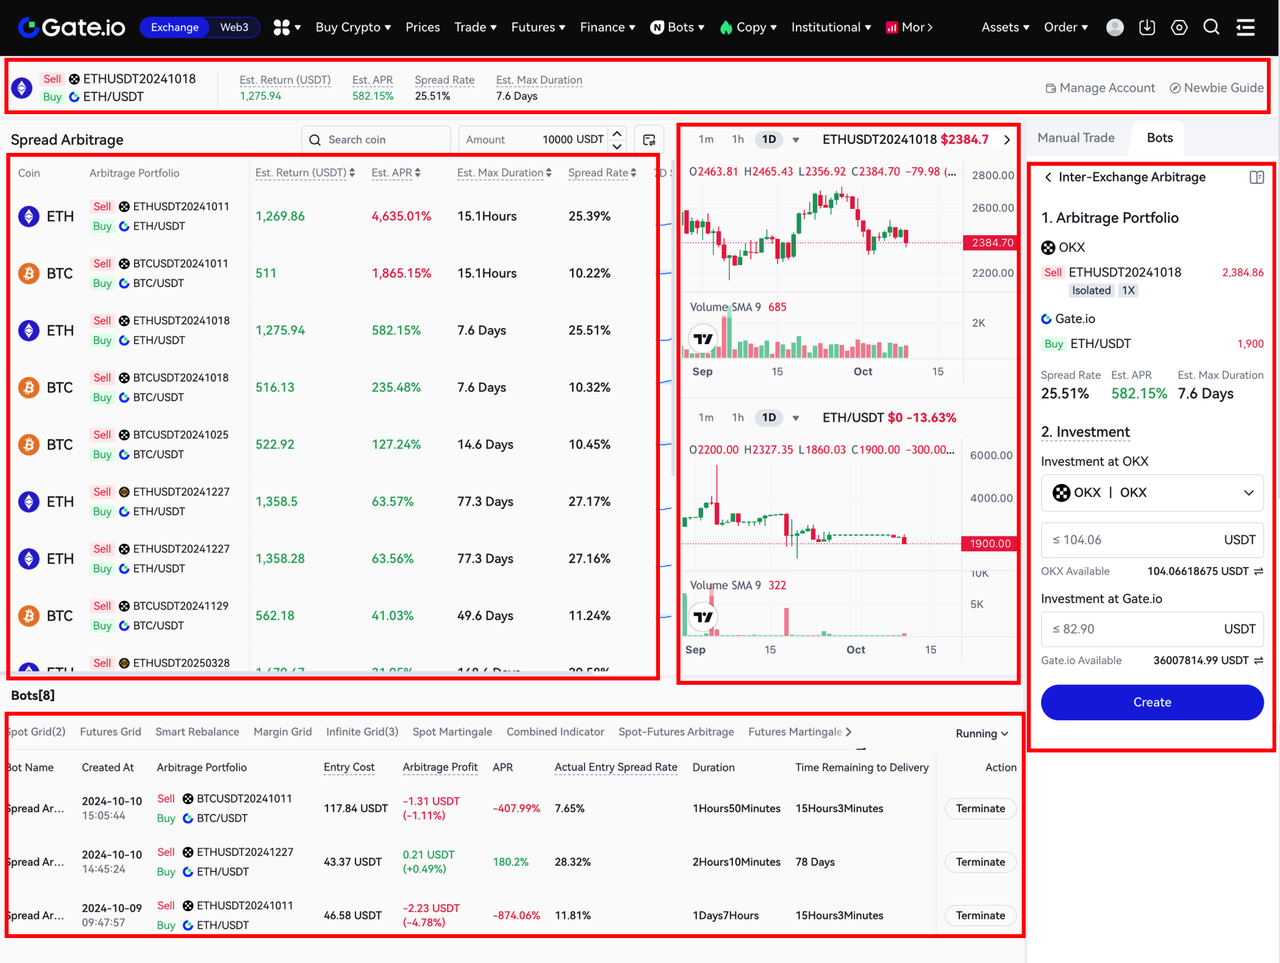Open the hamburger menu icon

(x=1245, y=27)
